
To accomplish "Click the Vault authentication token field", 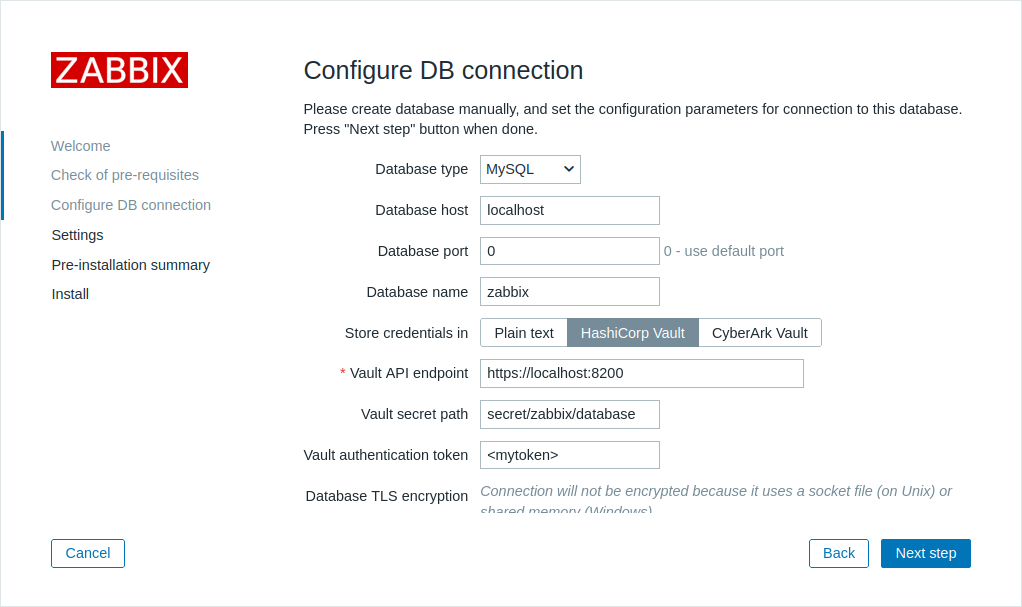I will click(x=570, y=455).
